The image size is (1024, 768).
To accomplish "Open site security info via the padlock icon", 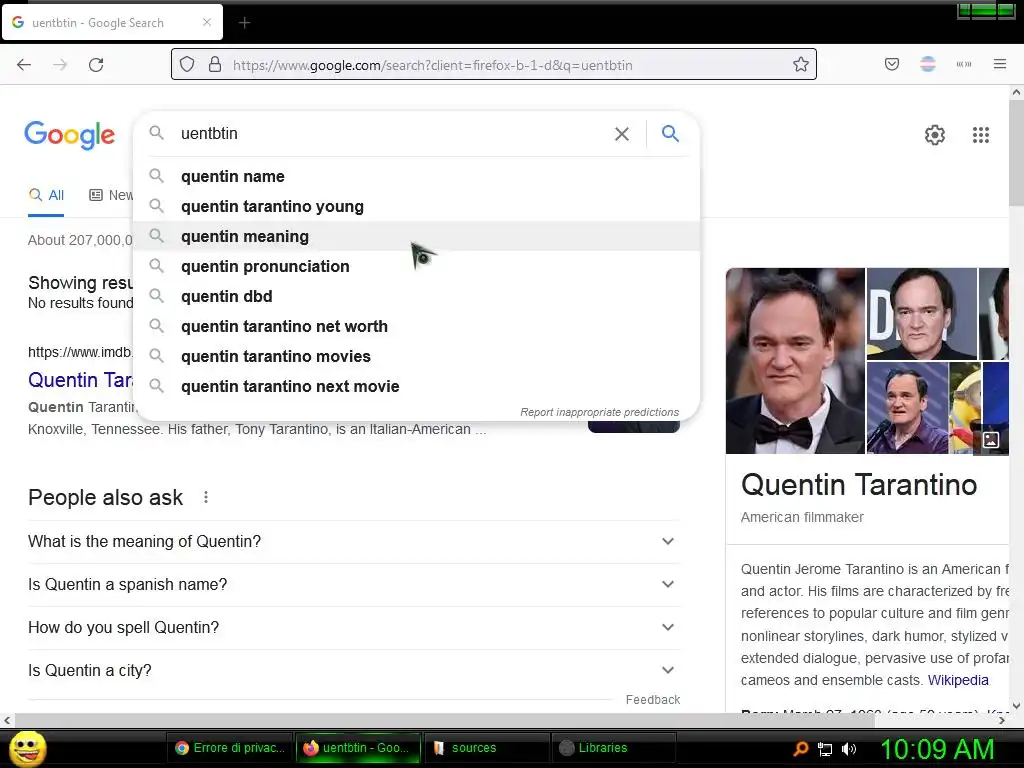I will tap(215, 64).
